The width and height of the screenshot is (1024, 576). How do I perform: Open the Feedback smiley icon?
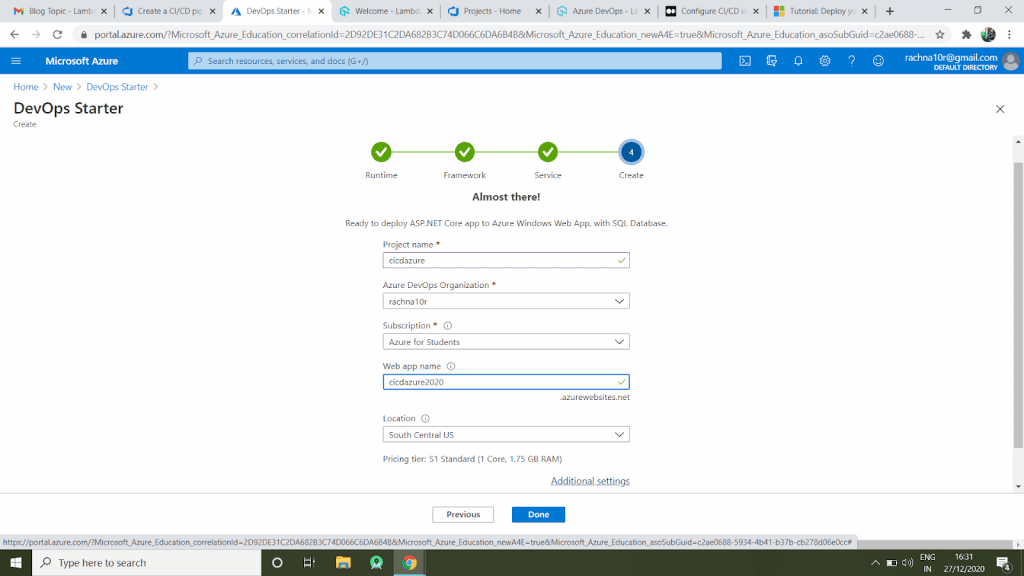pyautogui.click(x=878, y=61)
